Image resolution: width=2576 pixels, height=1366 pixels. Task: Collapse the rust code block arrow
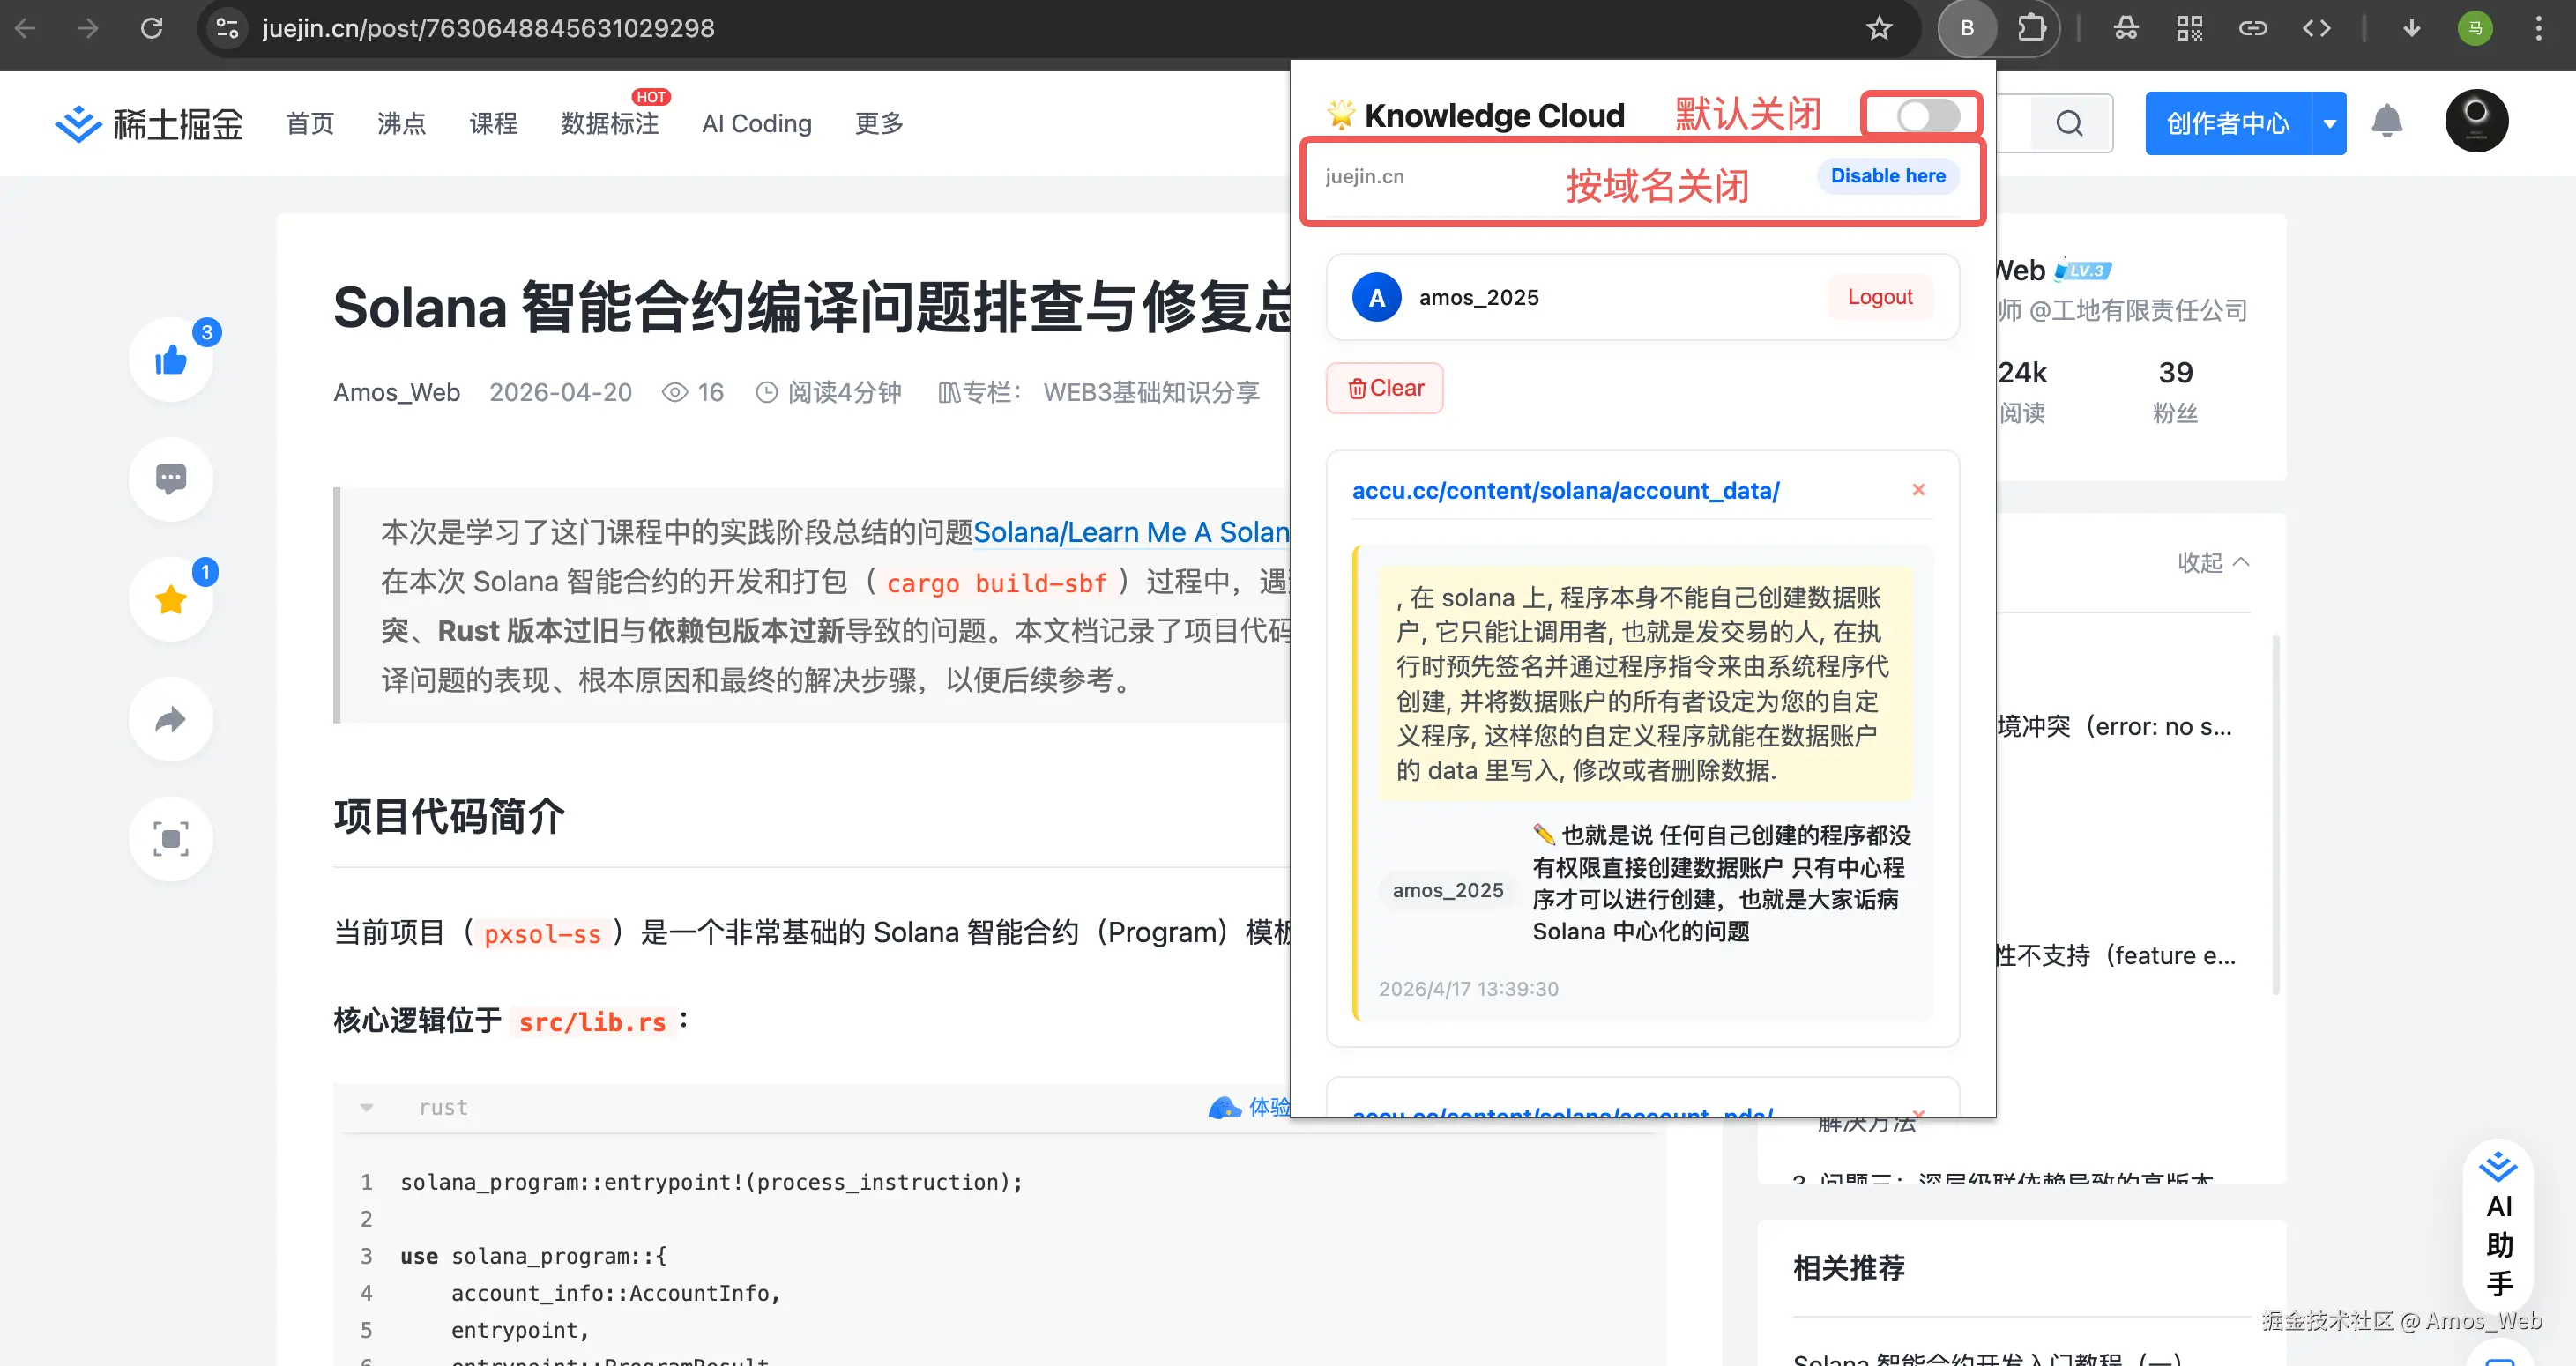click(x=367, y=1107)
